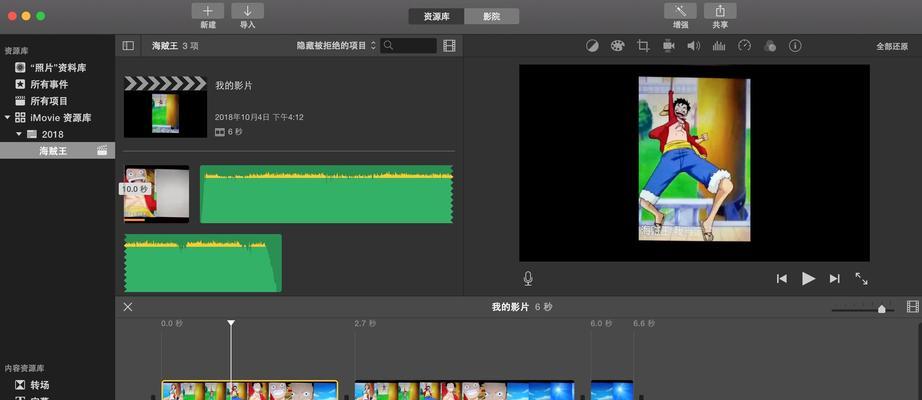Click the 2018年10月4日 下午4:12 date text
This screenshot has width=922, height=400.
click(x=259, y=117)
